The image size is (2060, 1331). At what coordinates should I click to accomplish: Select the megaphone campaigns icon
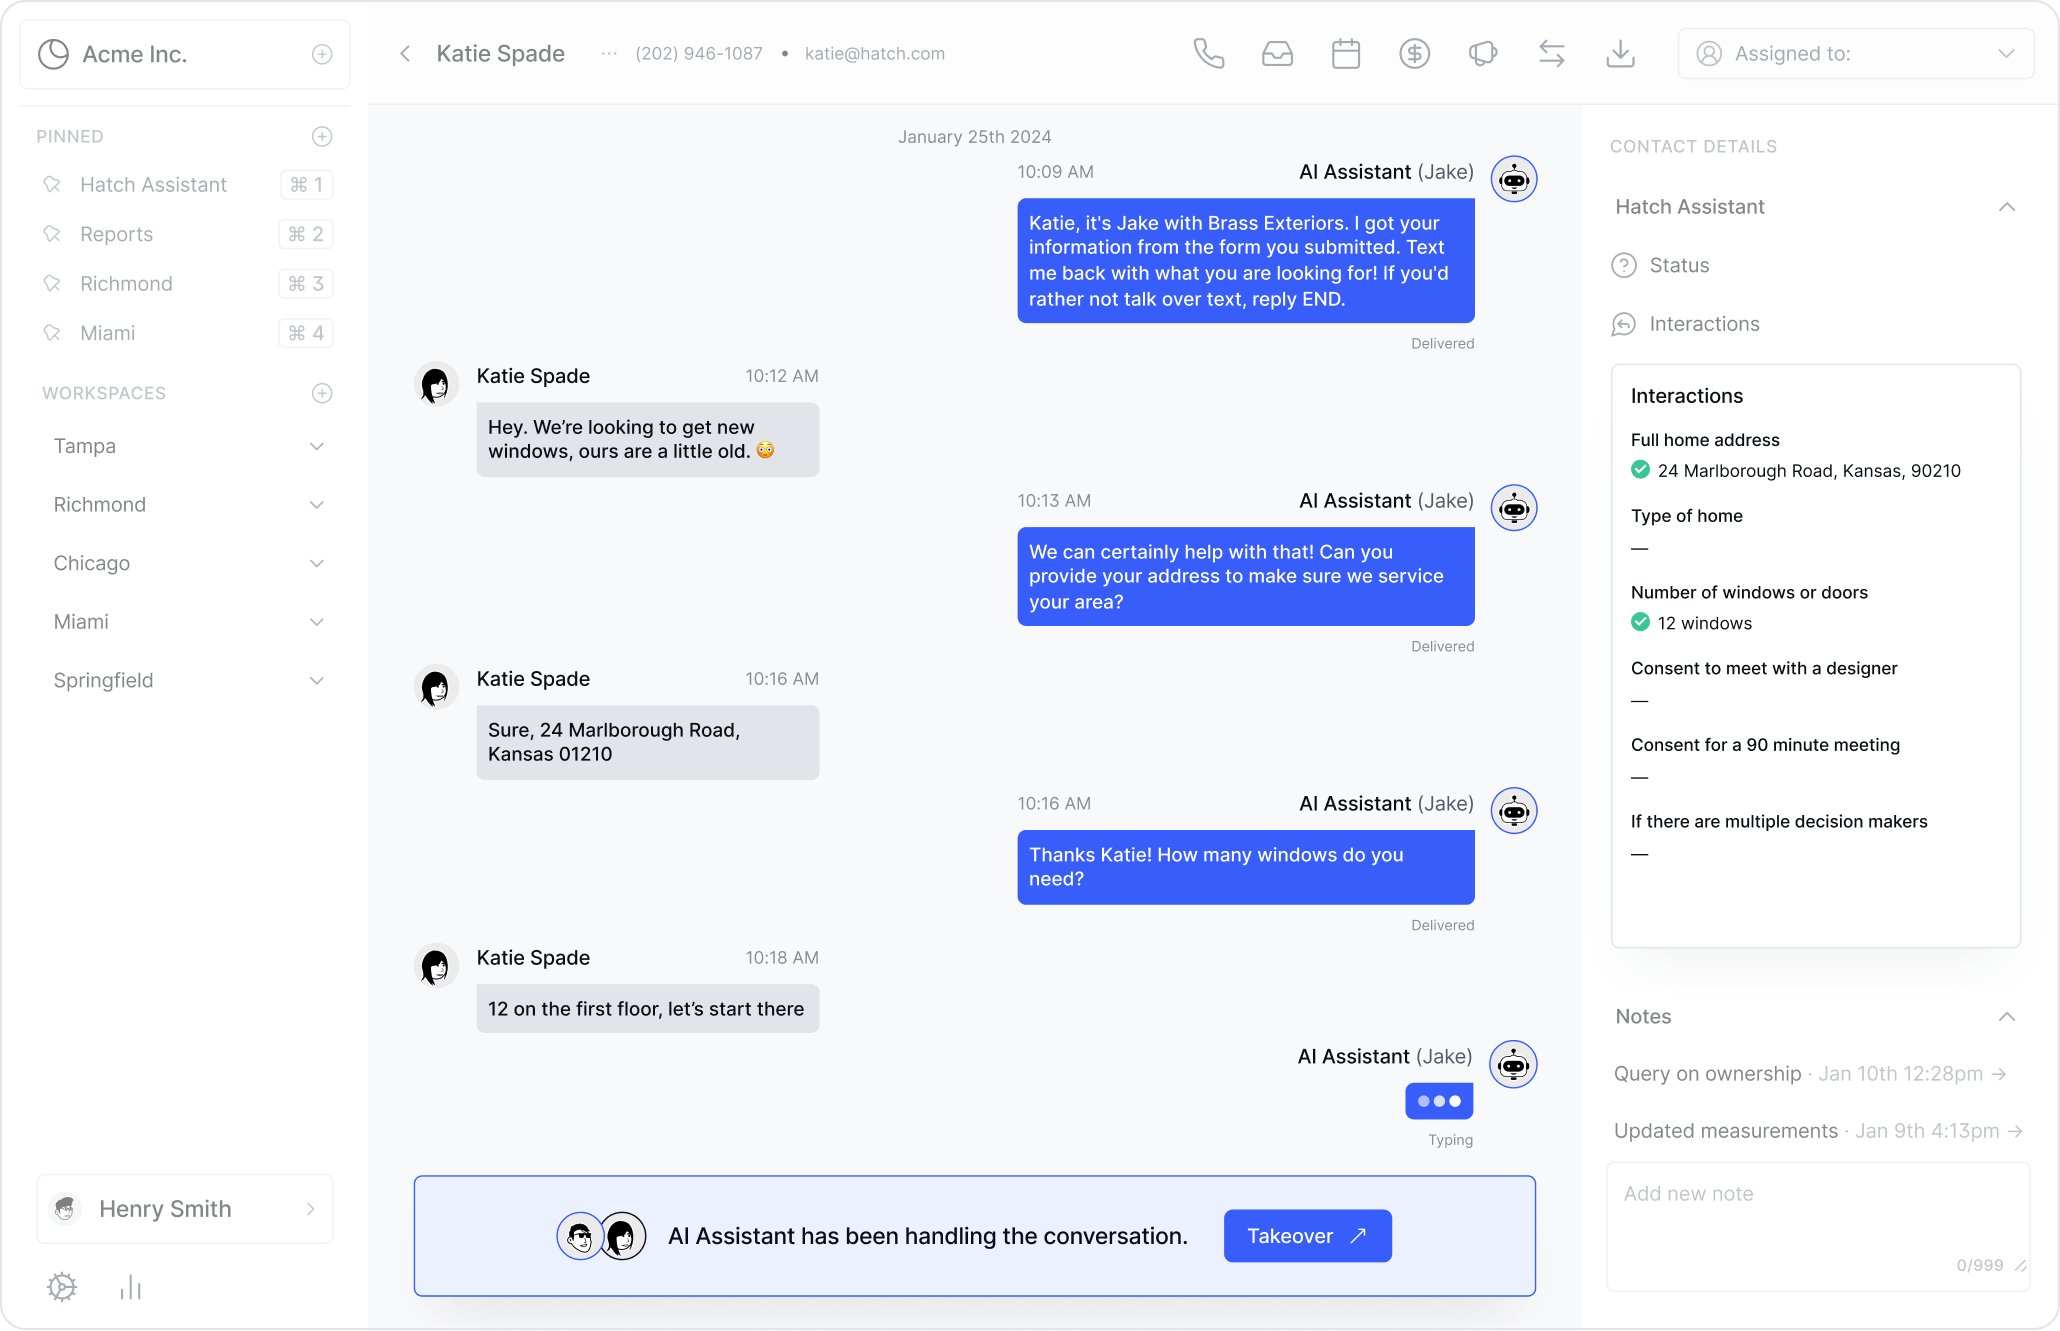coord(1482,53)
